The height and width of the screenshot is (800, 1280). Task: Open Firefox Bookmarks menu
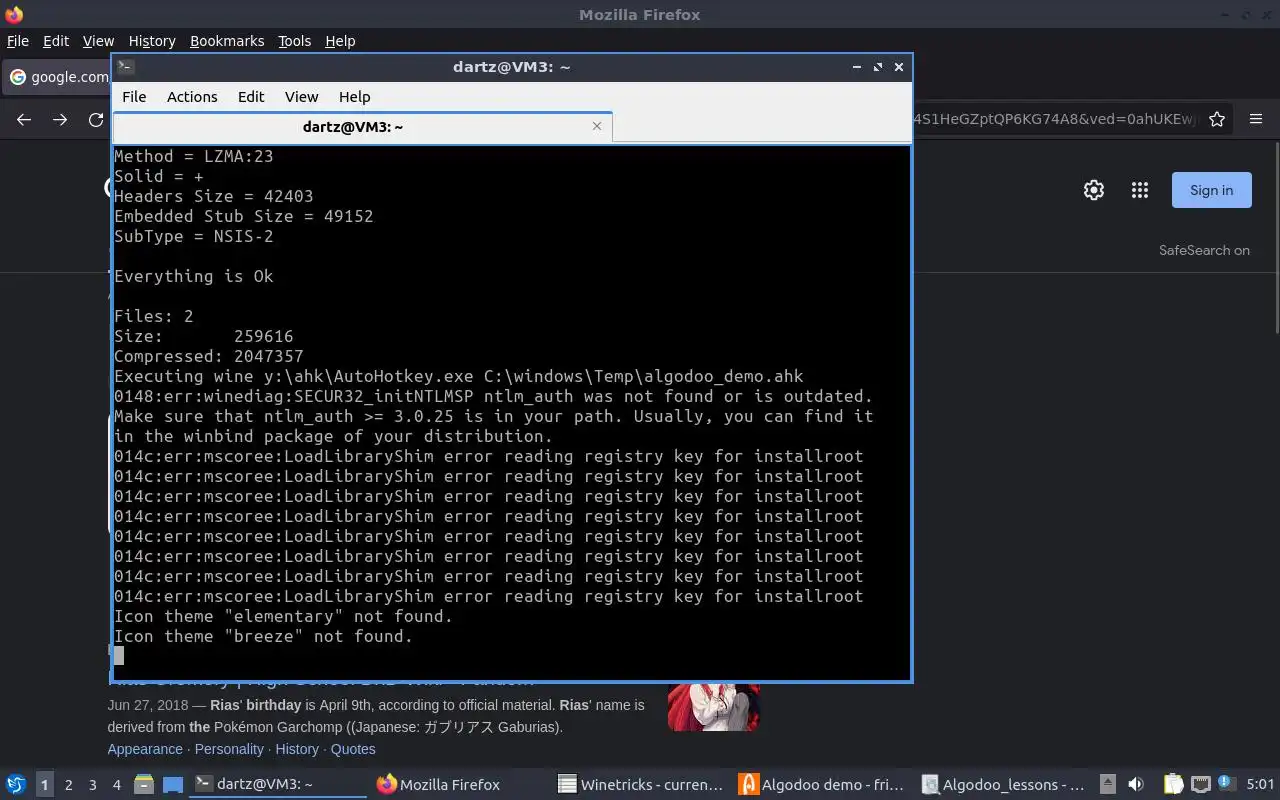[227, 41]
